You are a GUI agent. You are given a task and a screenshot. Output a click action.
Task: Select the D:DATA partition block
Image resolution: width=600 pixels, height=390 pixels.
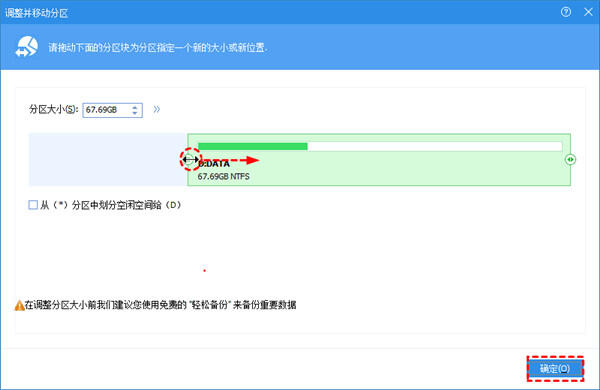[379, 160]
